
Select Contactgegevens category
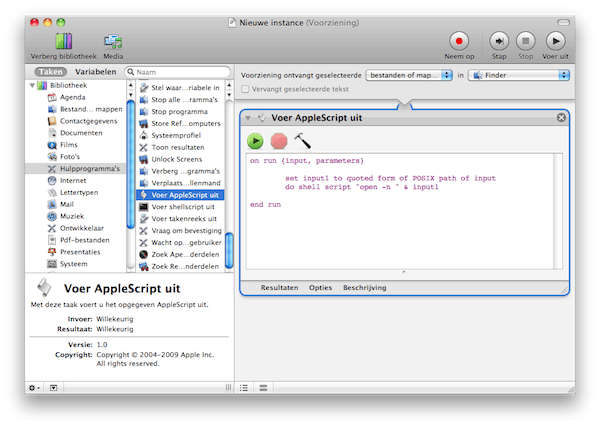click(82, 121)
